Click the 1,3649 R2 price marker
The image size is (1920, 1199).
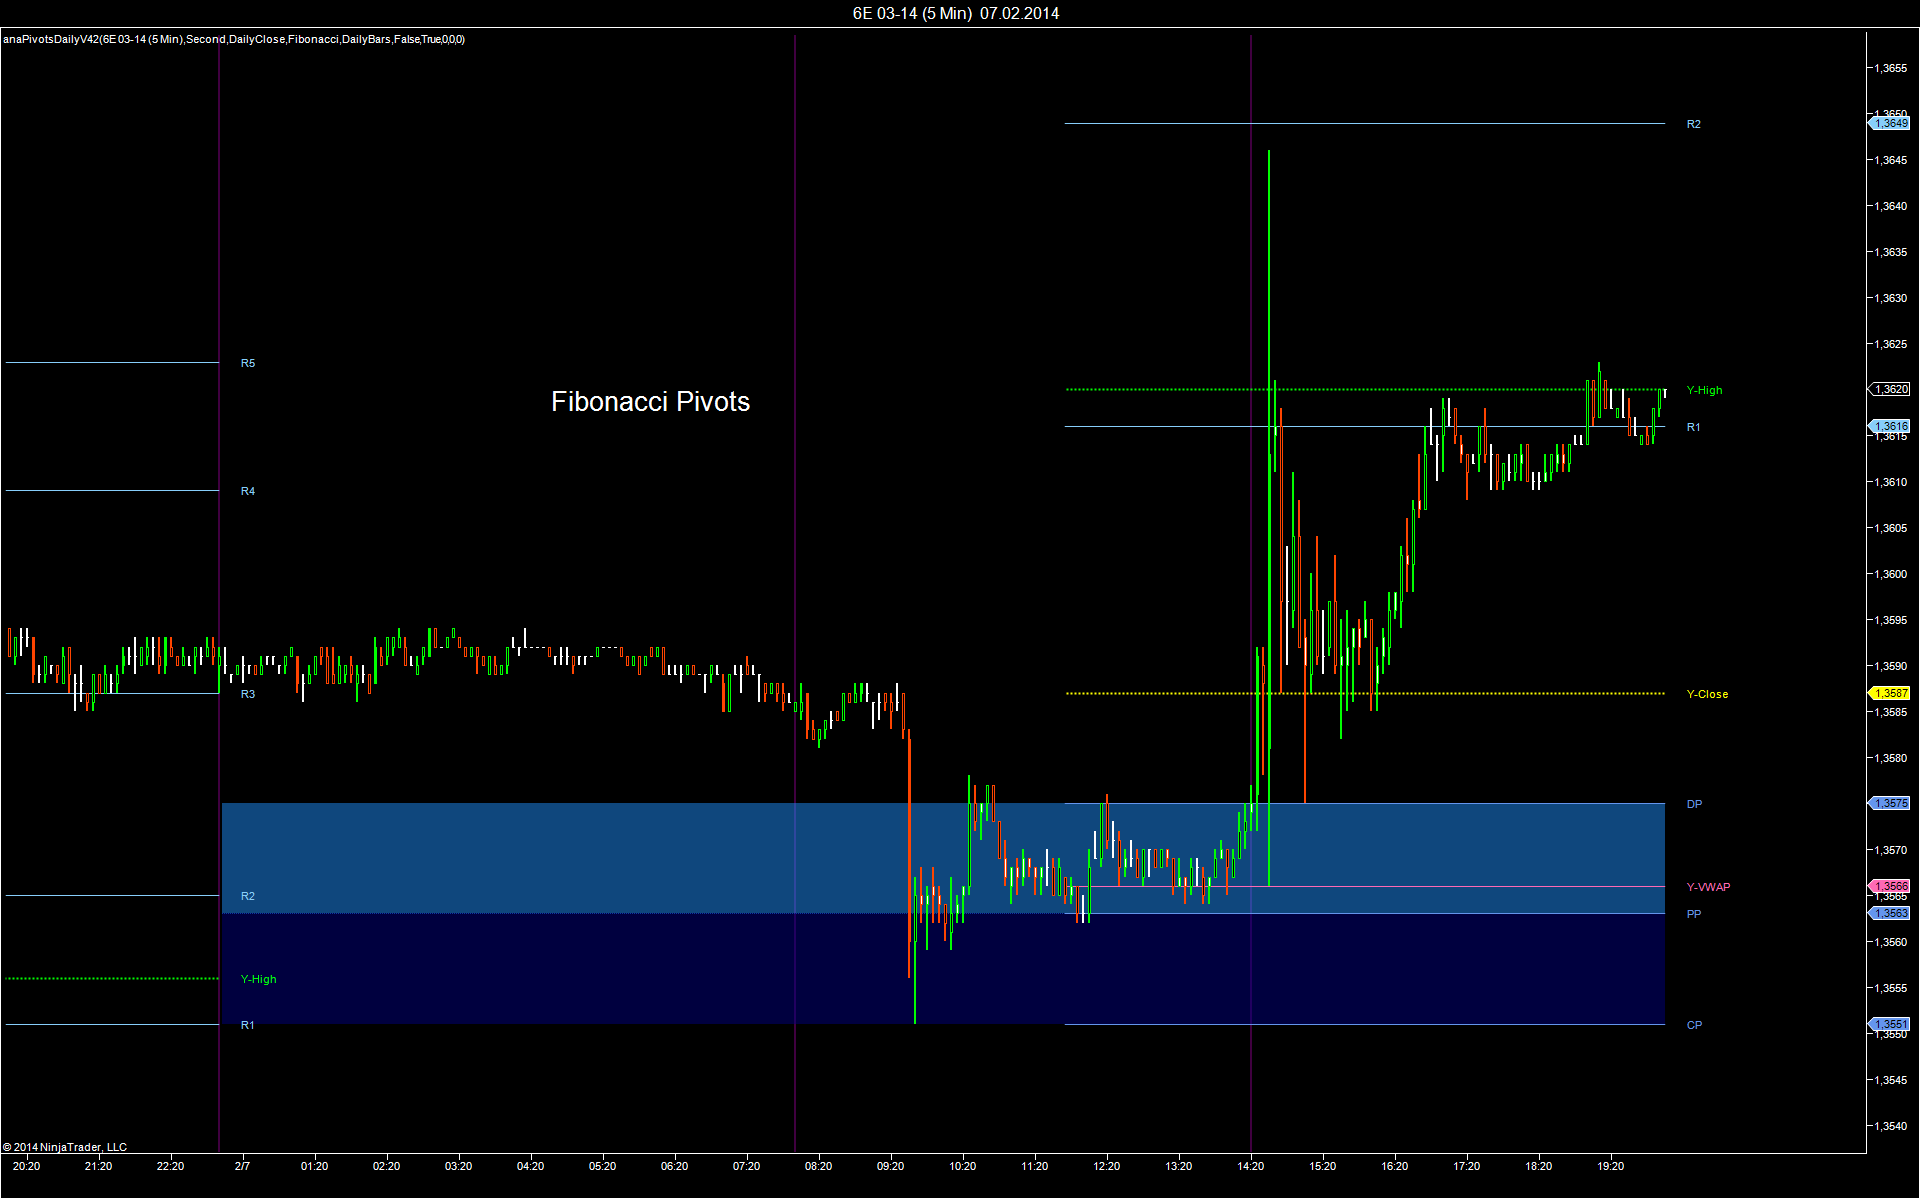tap(1890, 123)
